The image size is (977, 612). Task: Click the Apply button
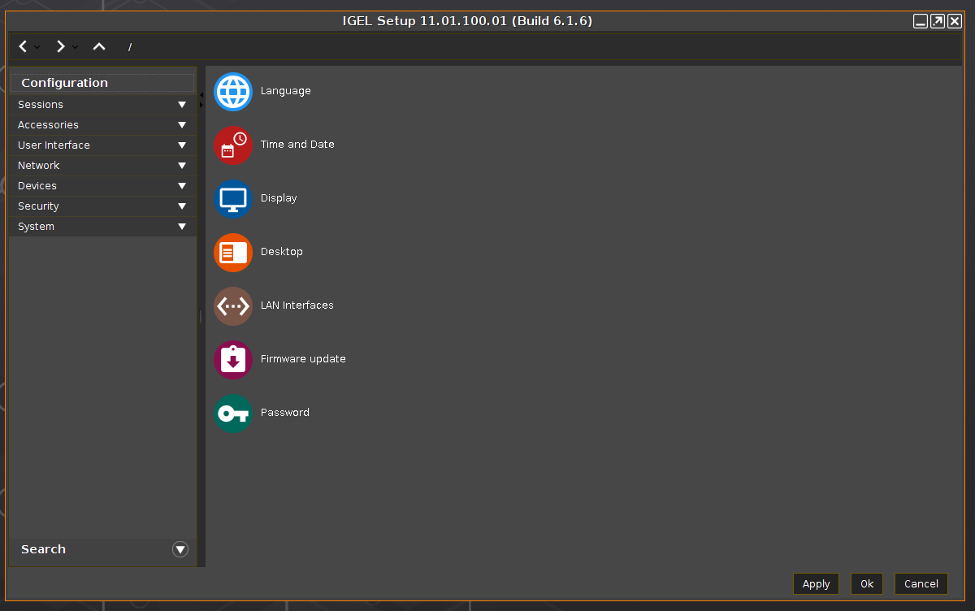[816, 585]
